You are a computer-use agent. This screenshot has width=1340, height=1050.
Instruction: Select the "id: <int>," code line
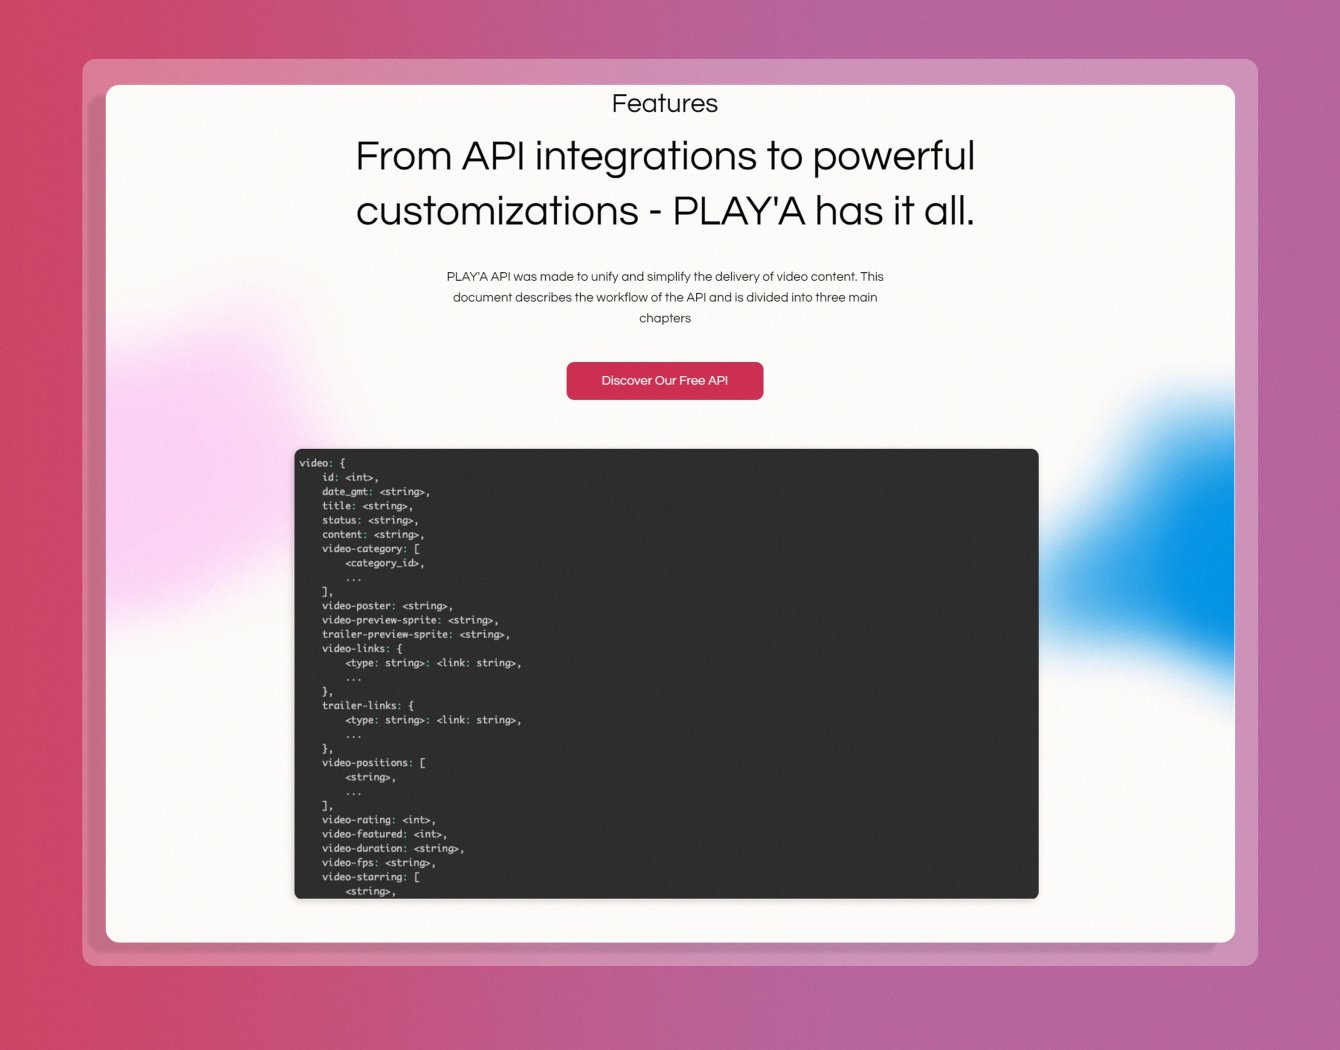pos(350,478)
